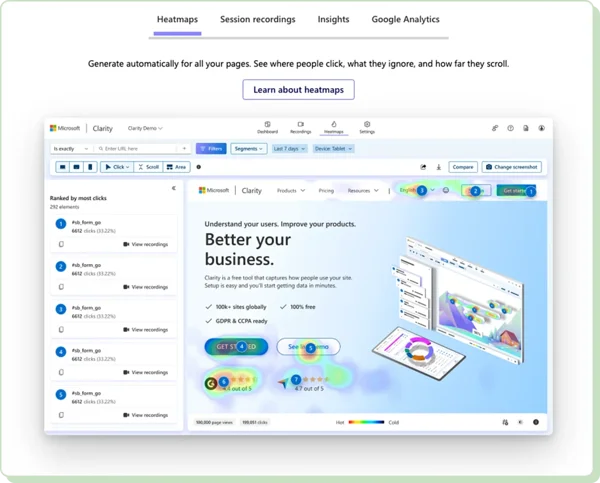
Task: Open the Last 7 days dropdown
Action: point(289,148)
